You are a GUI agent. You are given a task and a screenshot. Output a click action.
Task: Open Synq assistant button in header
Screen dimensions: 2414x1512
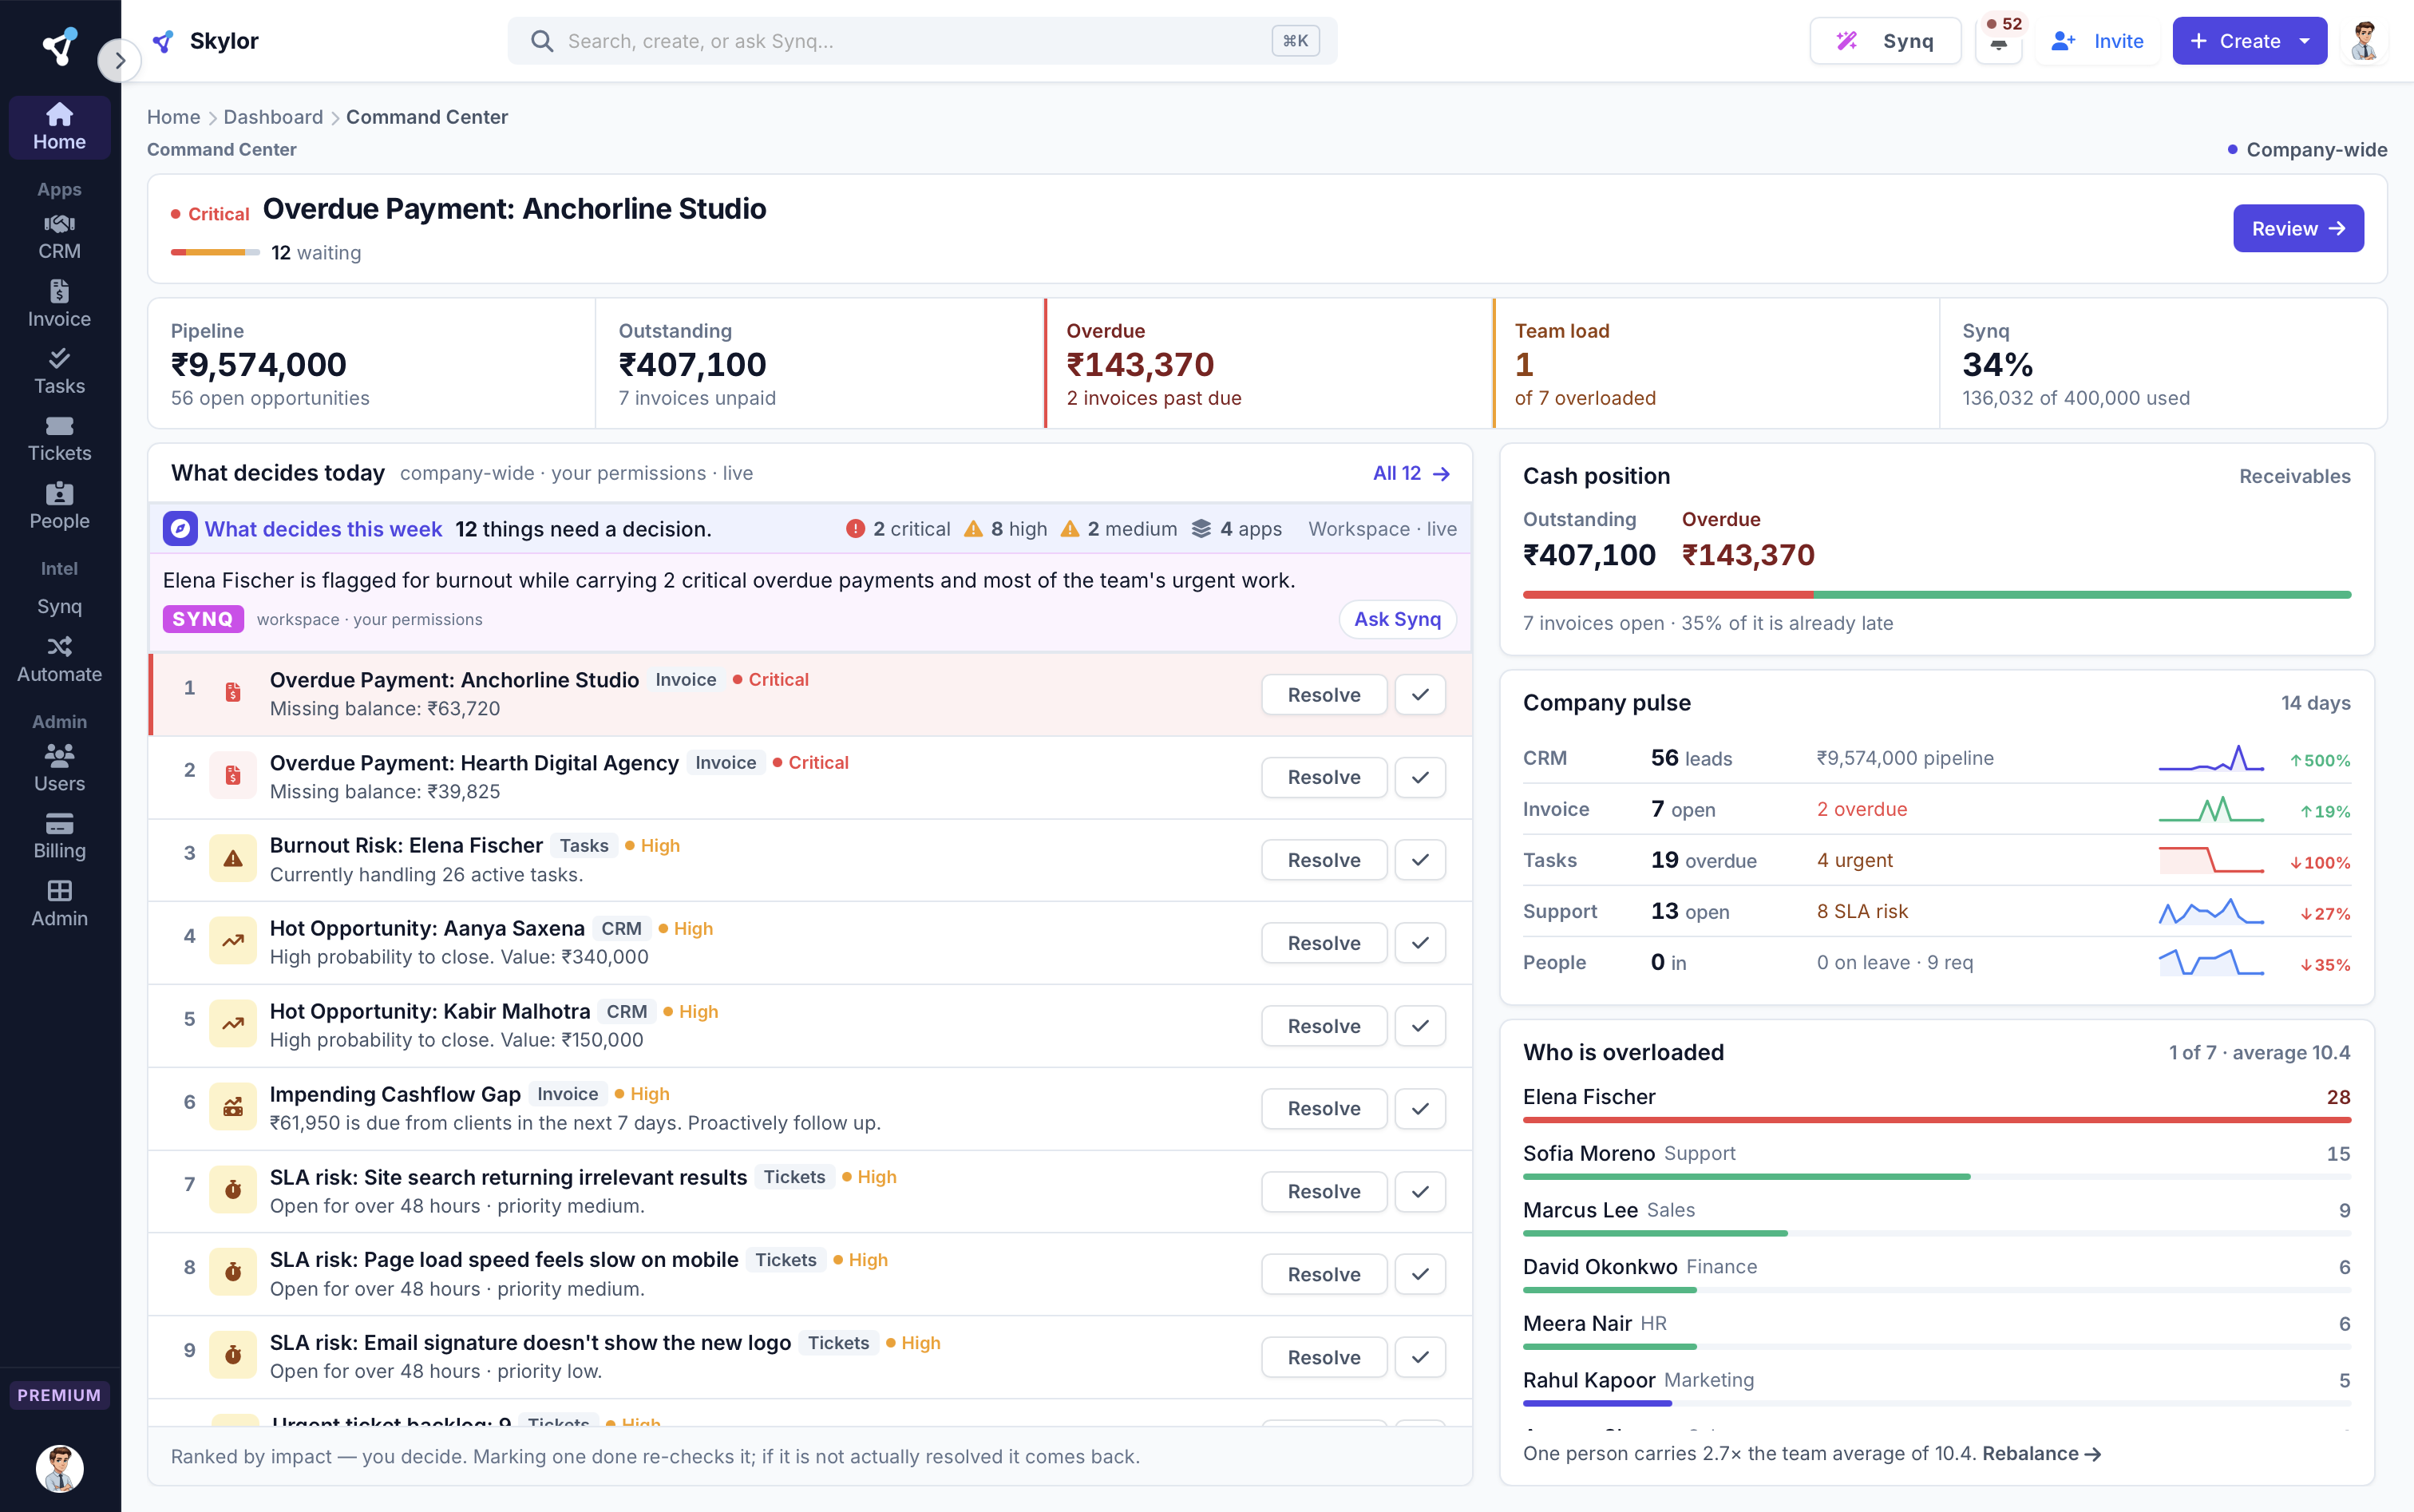click(x=1885, y=41)
